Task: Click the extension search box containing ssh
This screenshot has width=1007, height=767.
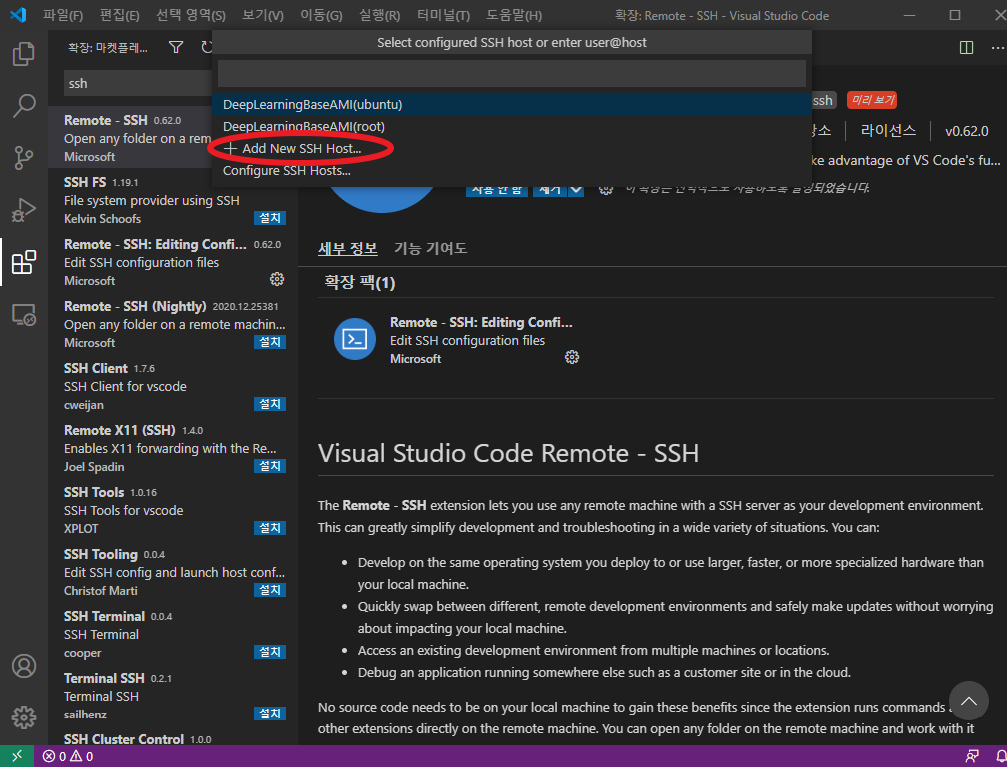Action: tap(137, 84)
